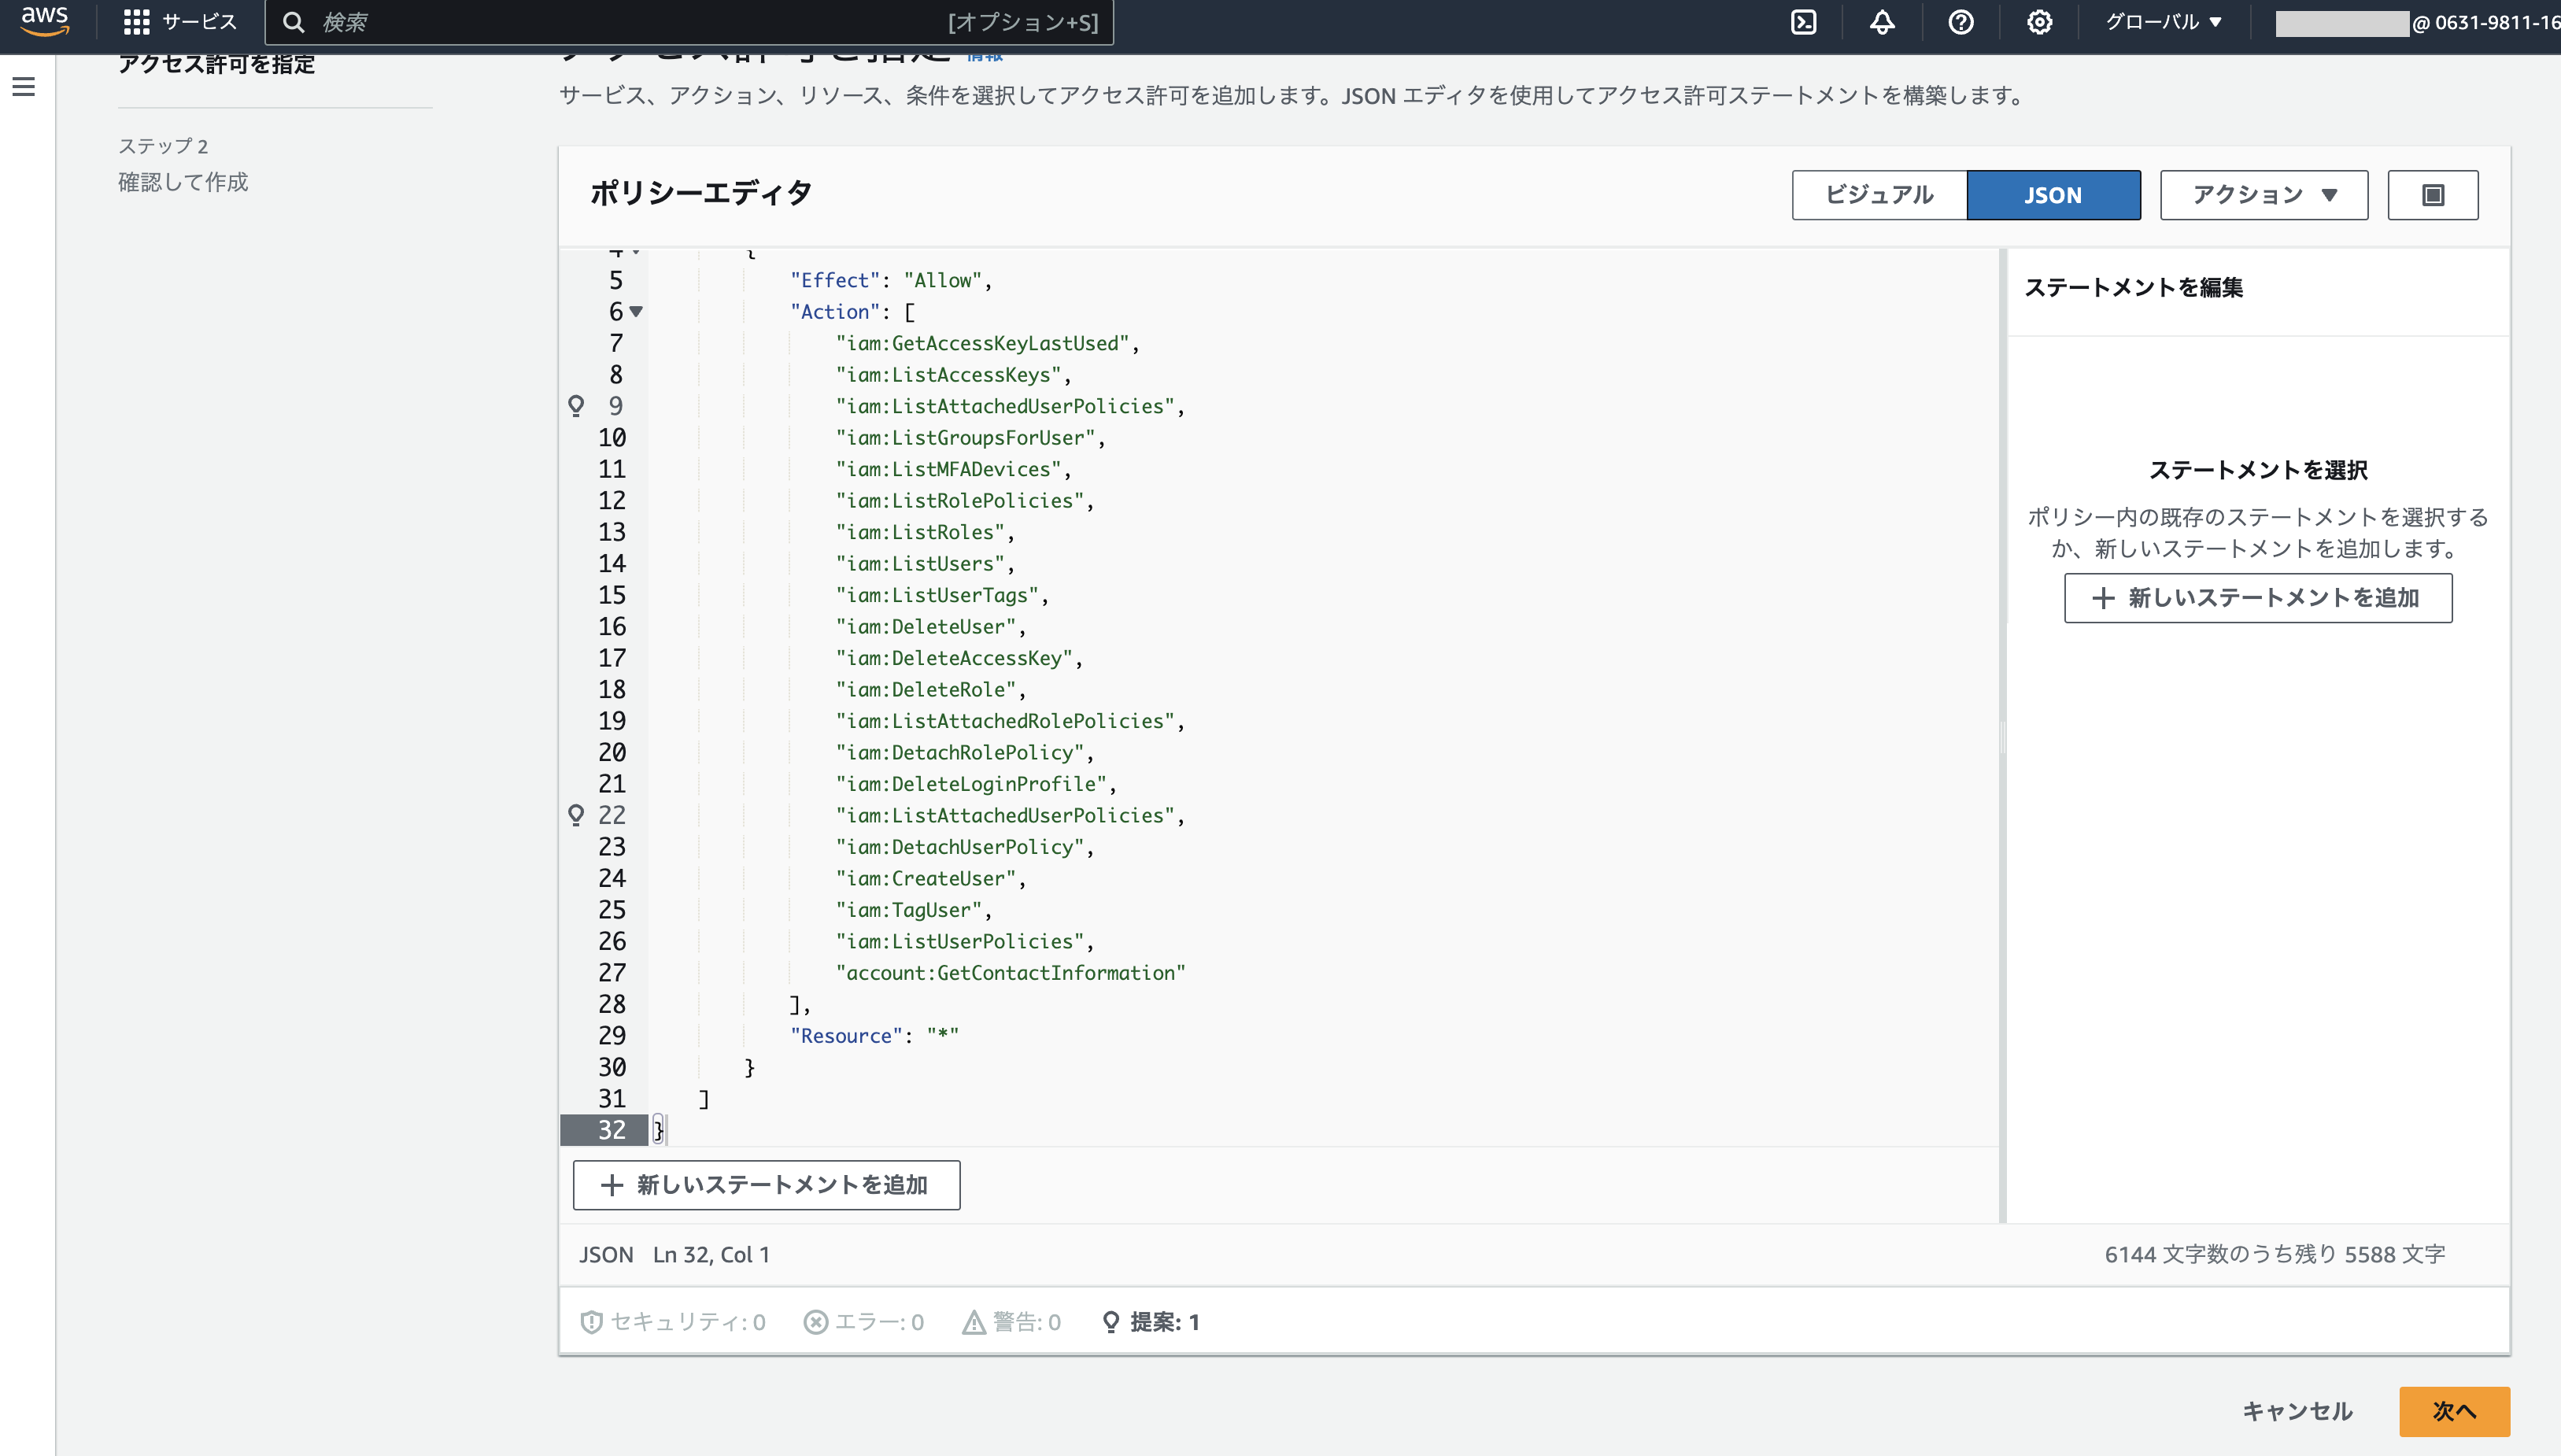2561x1456 pixels.
Task: Open the アクション dropdown menu
Action: (2264, 195)
